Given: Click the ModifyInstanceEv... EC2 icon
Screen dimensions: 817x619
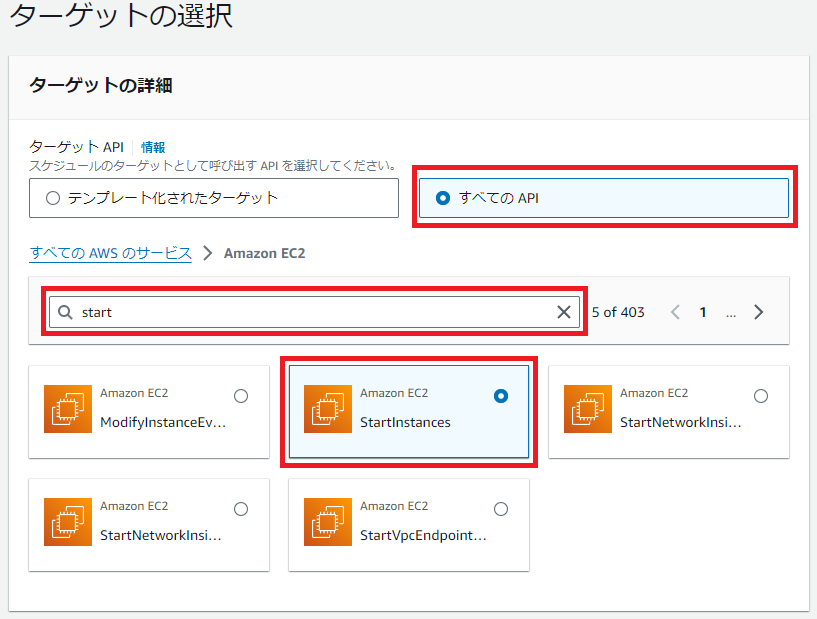Looking at the screenshot, I should (68, 409).
